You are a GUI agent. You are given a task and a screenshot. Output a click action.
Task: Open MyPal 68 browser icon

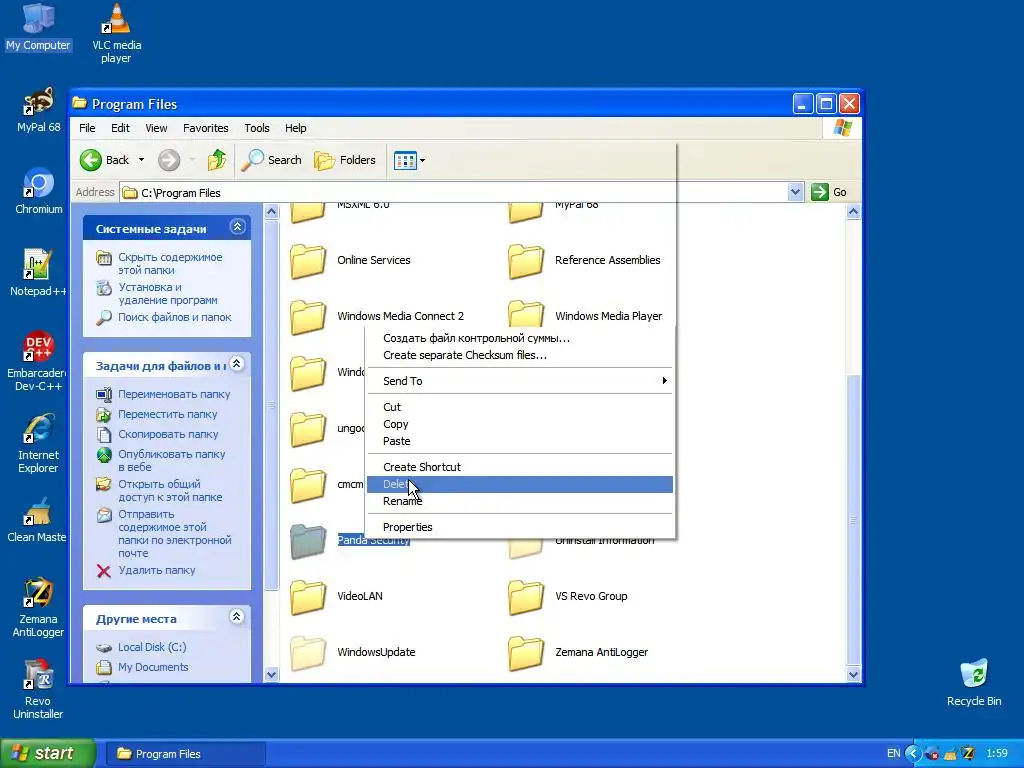[x=39, y=110]
